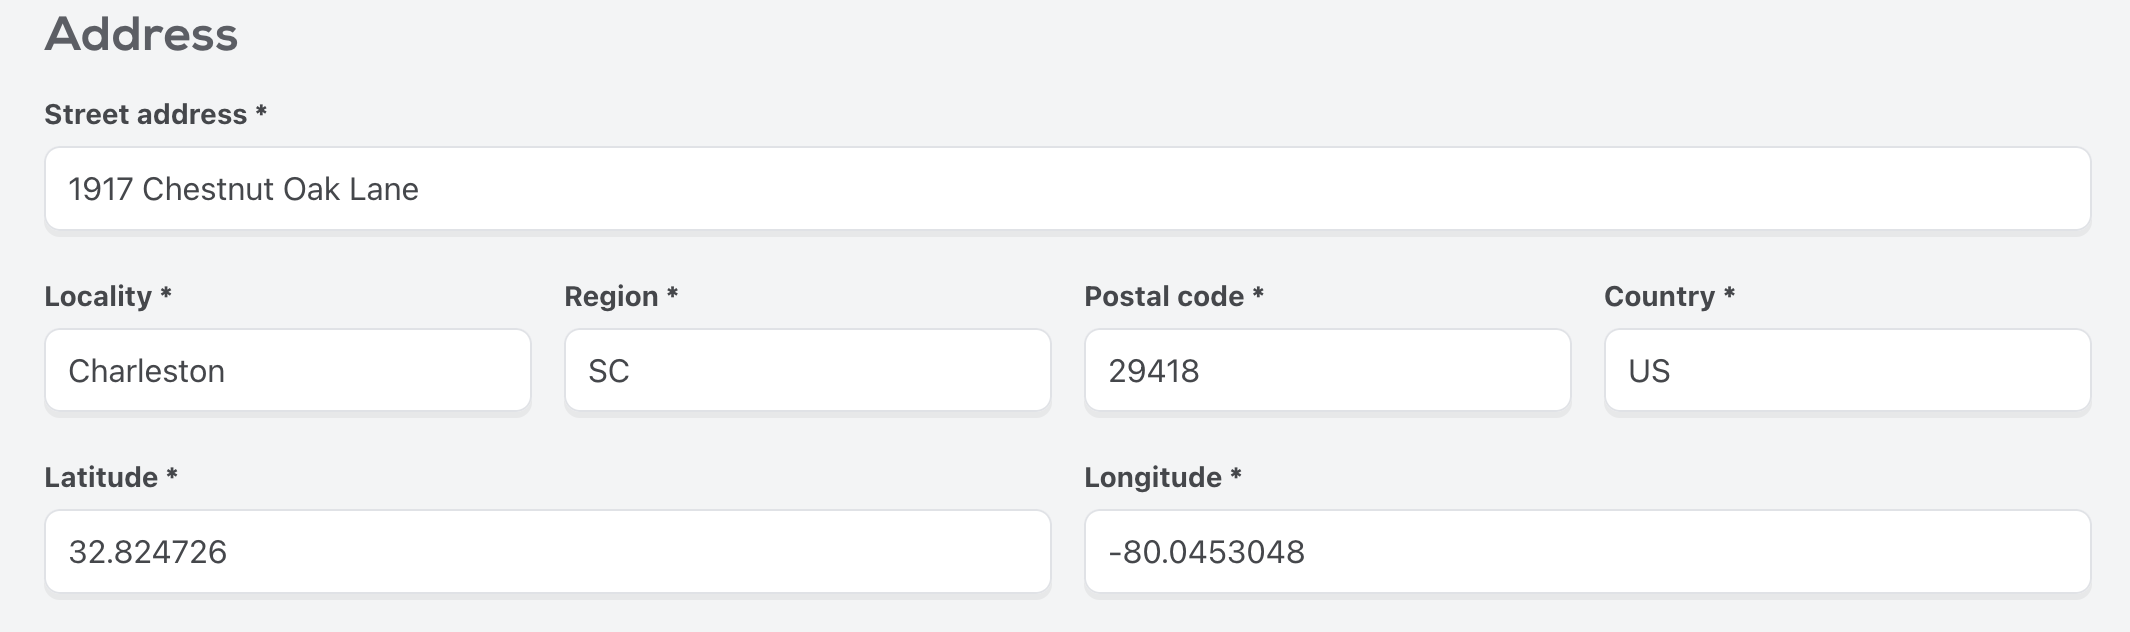Click the "Postal code" label text

pos(1164,296)
